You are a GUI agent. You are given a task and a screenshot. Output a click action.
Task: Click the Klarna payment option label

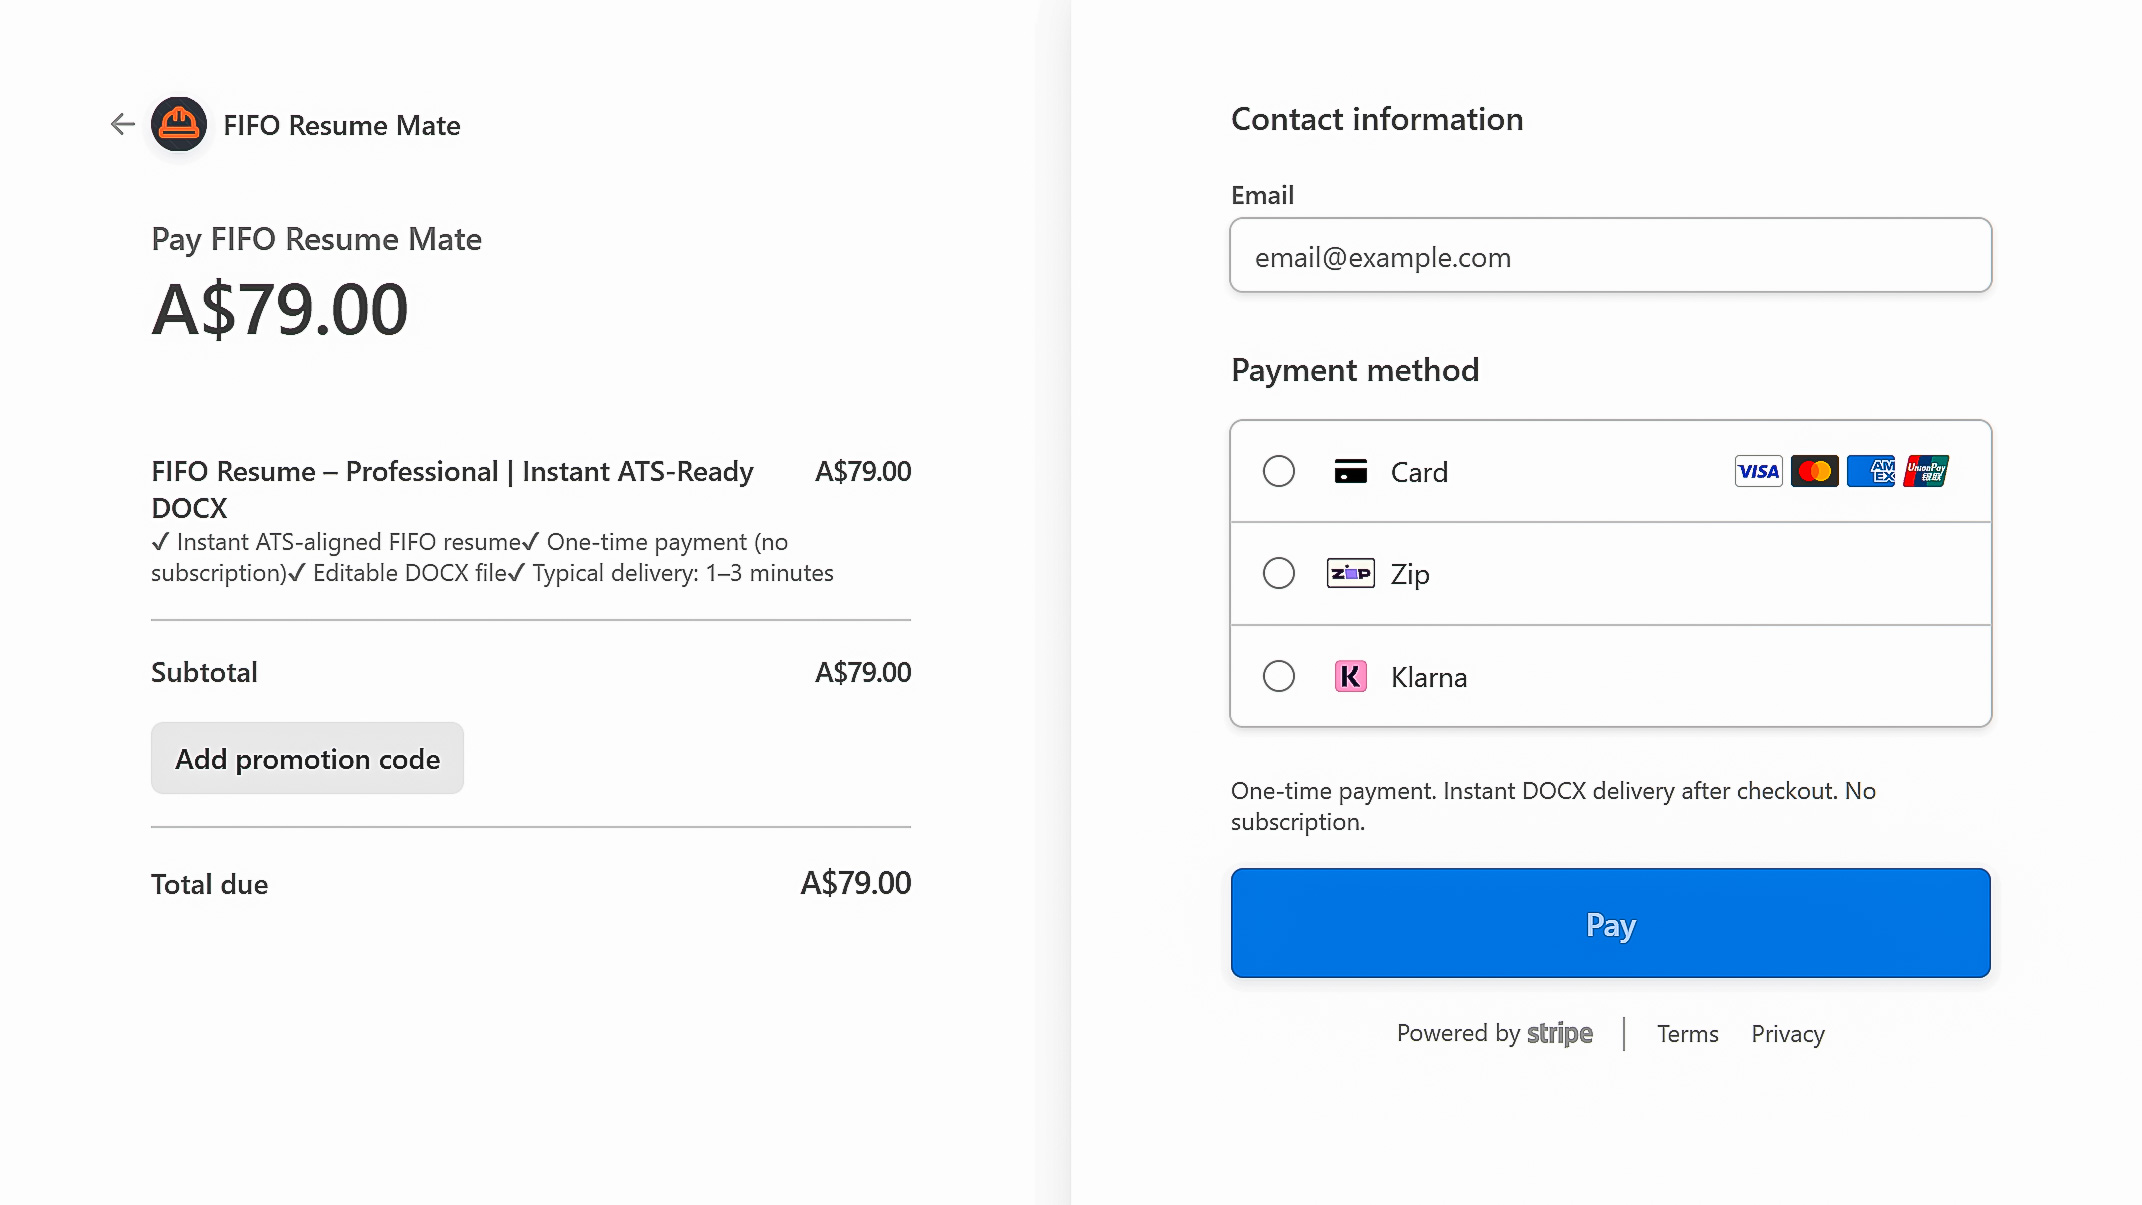[x=1428, y=677]
